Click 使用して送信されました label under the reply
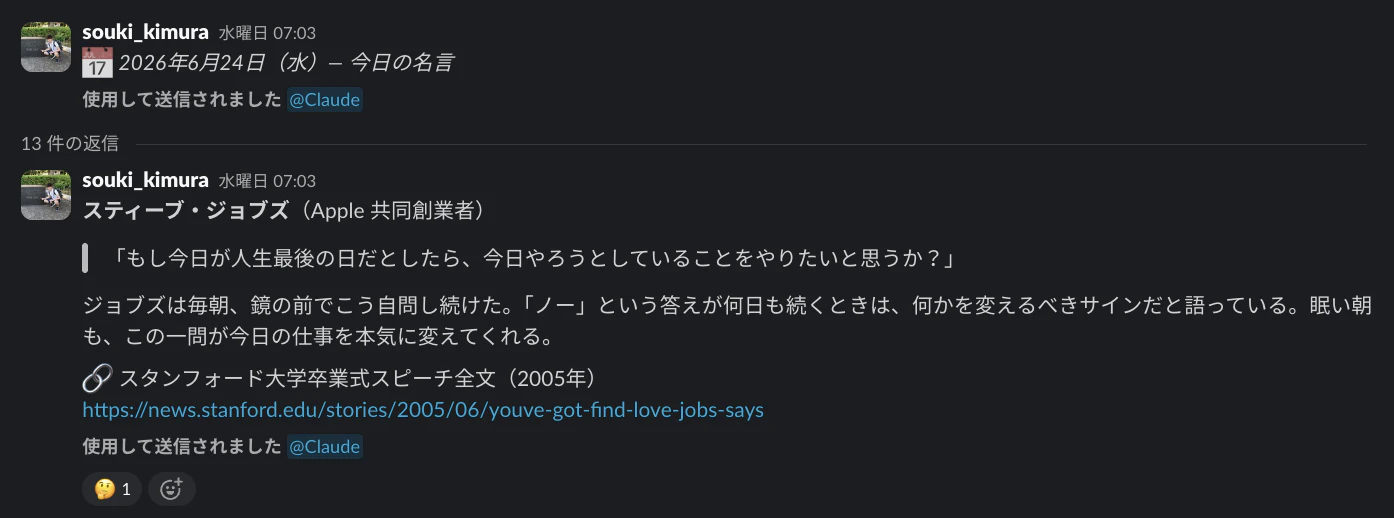Image resolution: width=1394 pixels, height=518 pixels. [x=182, y=447]
